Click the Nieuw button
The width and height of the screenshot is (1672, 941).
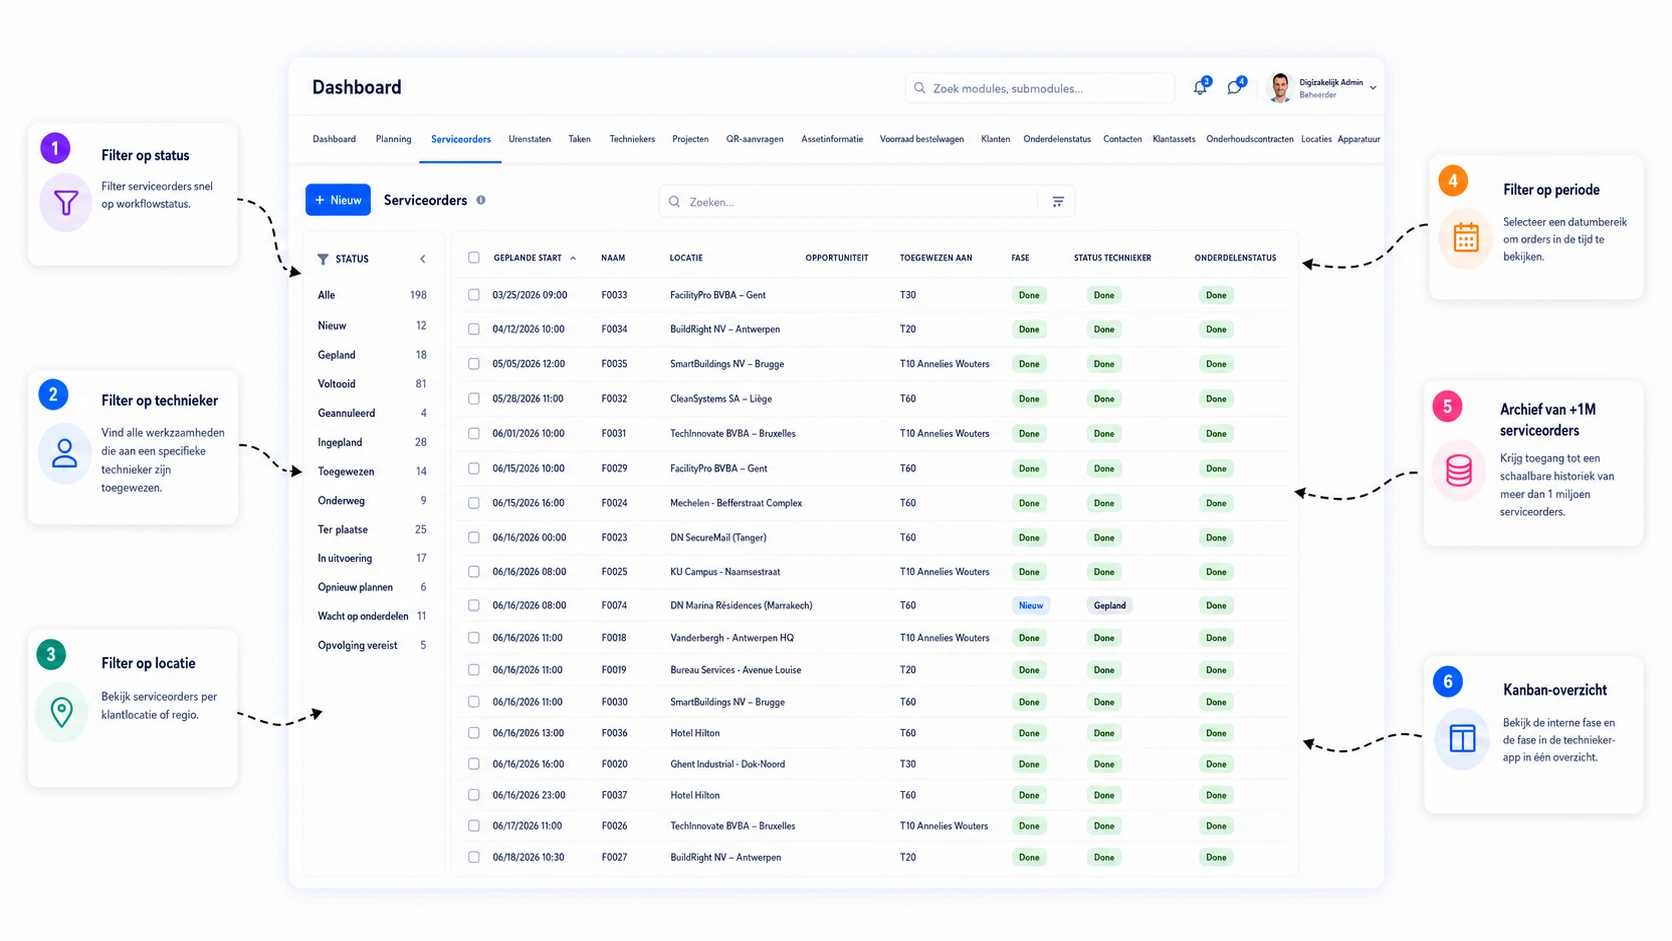click(338, 200)
